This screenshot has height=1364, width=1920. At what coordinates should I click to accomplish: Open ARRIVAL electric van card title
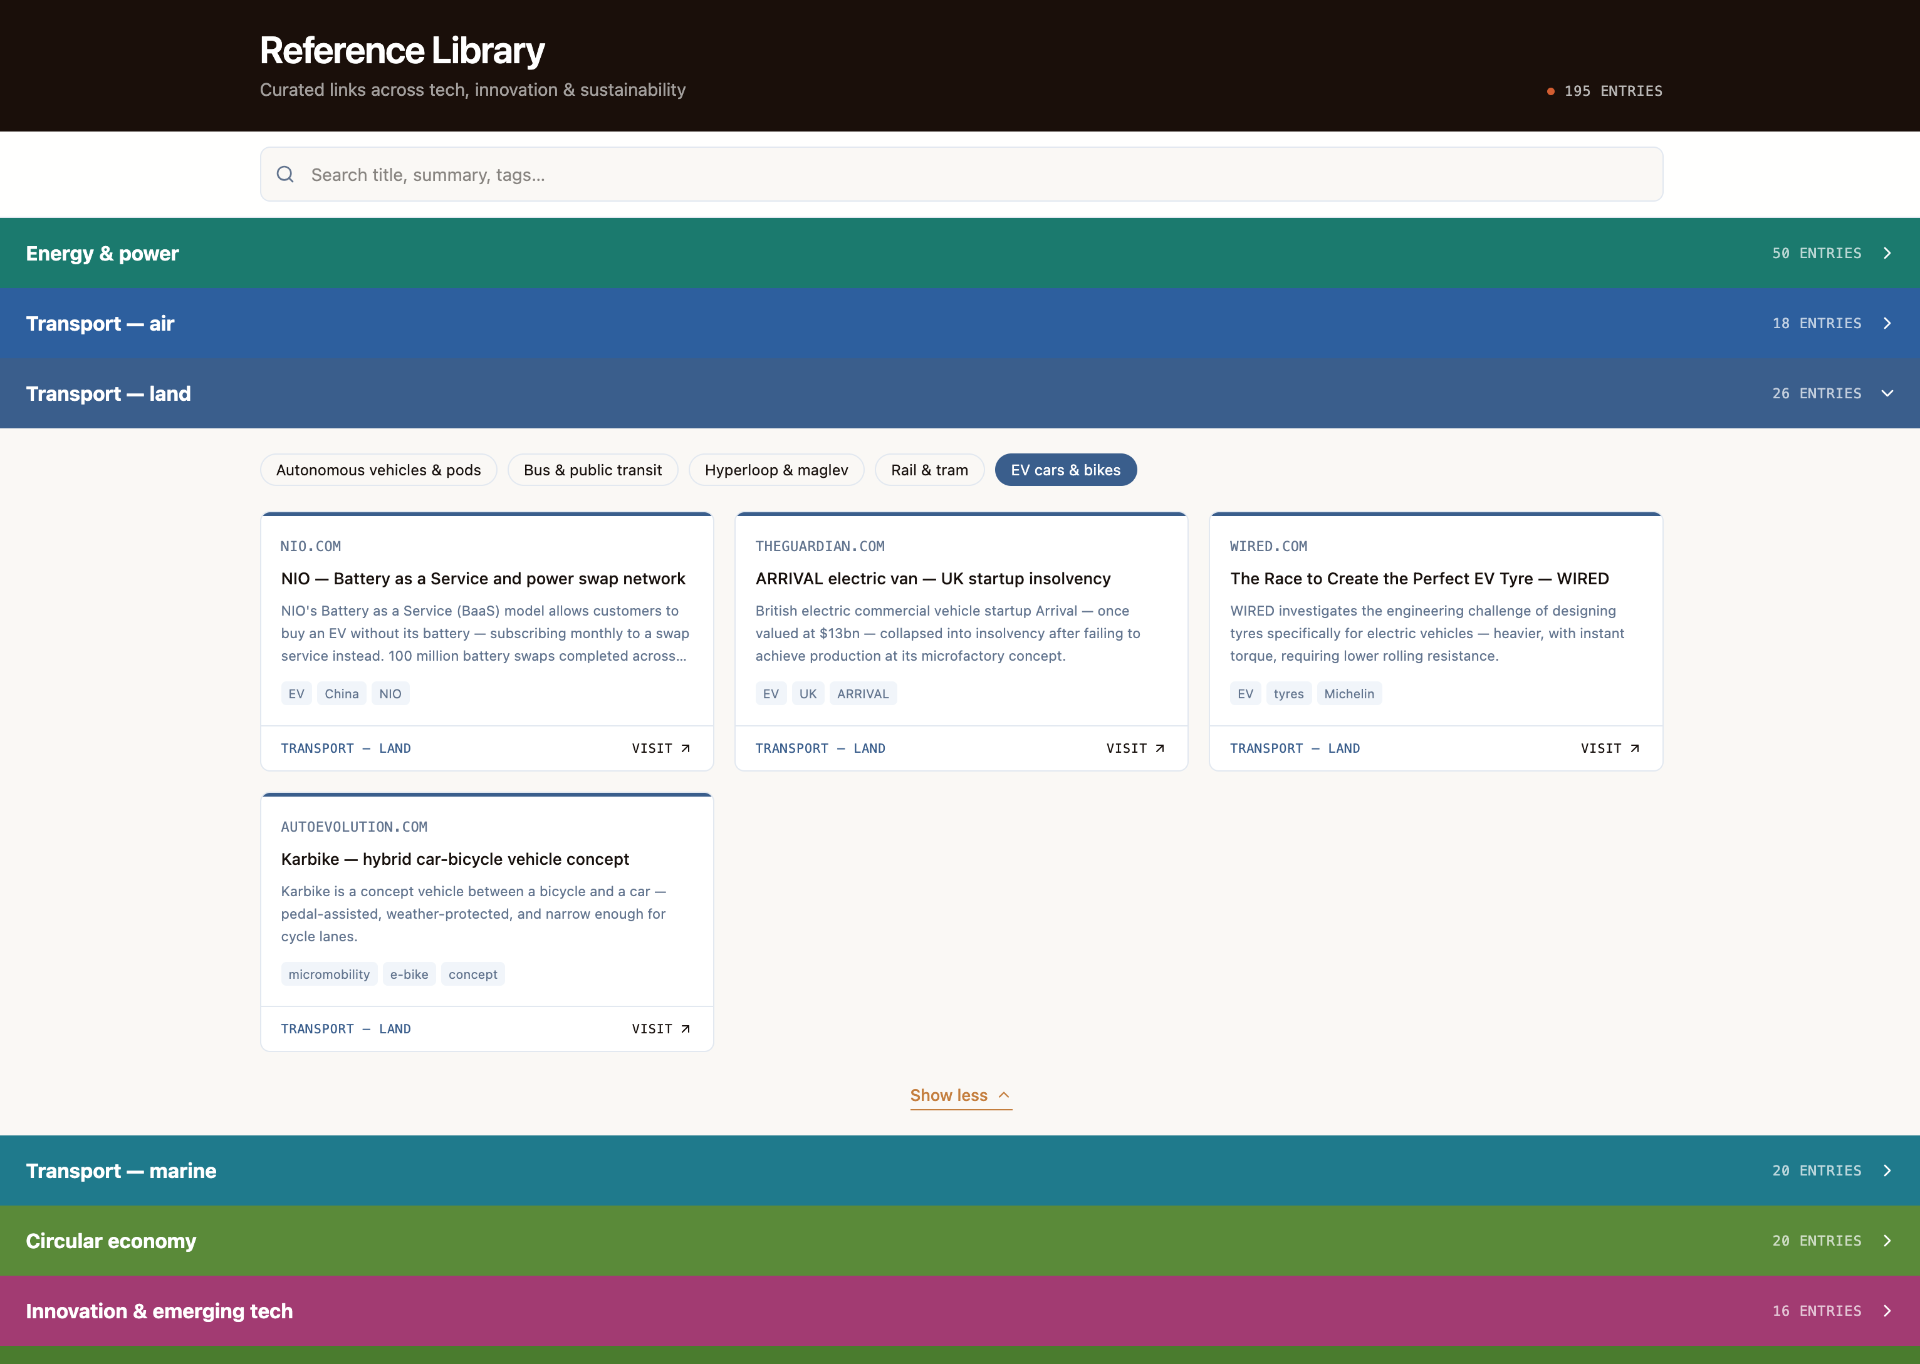[x=933, y=578]
